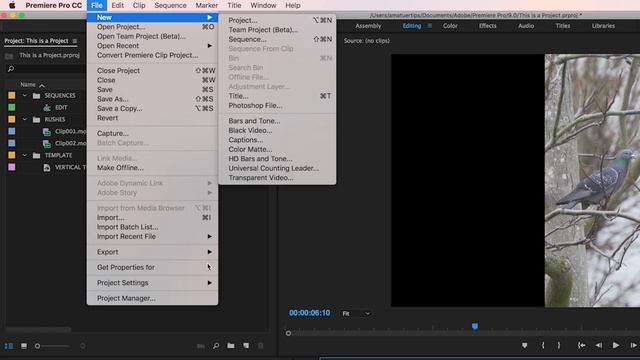Click the project panel thumbnail zoom slider
640x360 pixels.
click(53, 346)
